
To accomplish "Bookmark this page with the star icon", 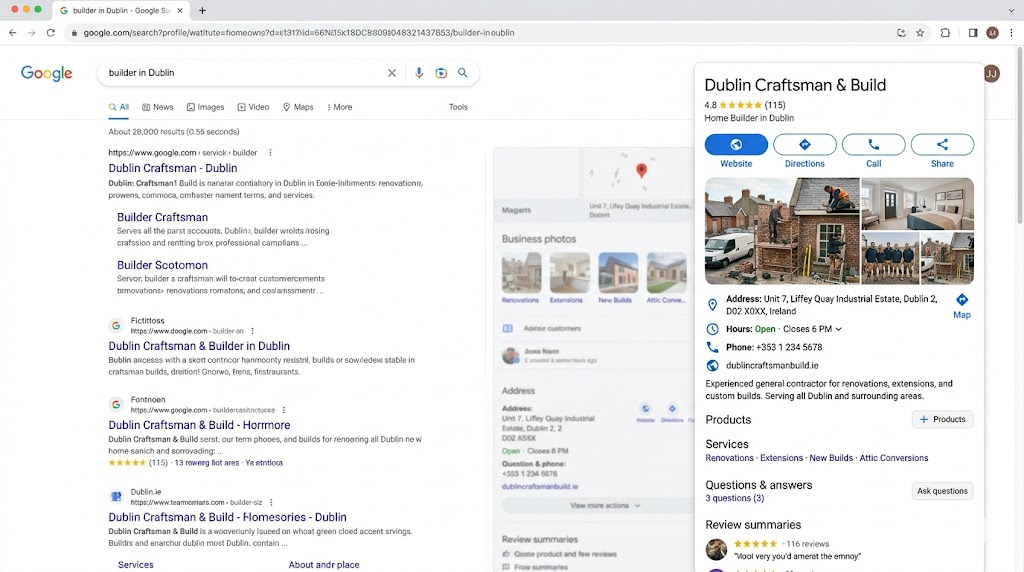I will (920, 33).
